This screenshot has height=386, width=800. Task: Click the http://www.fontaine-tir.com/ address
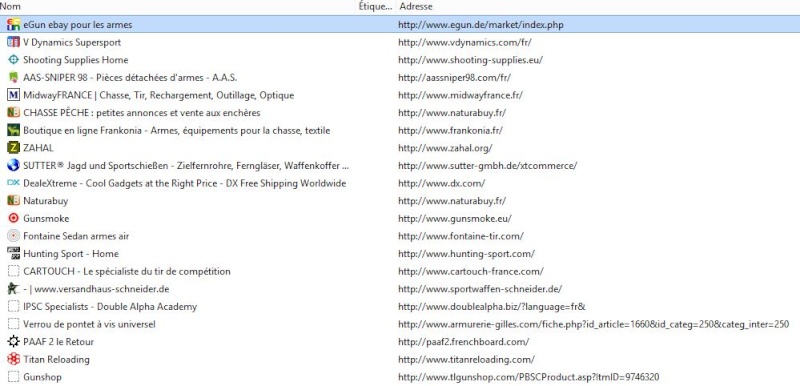[461, 236]
